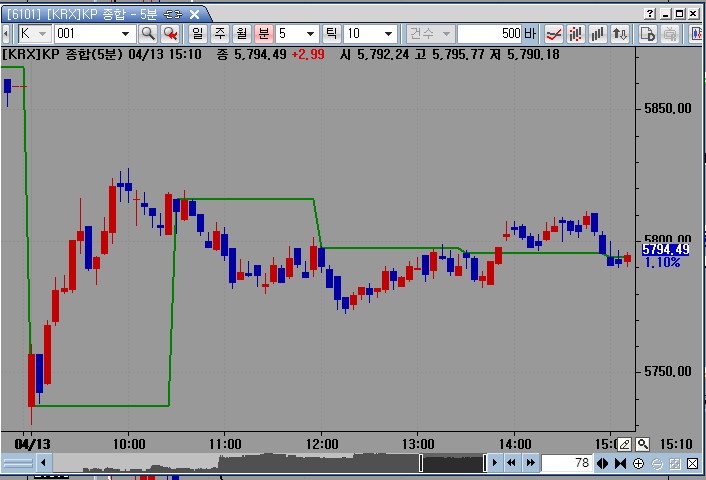Select the weekly (주) period toggle
Screen dimensions: 706x480
click(x=219, y=34)
